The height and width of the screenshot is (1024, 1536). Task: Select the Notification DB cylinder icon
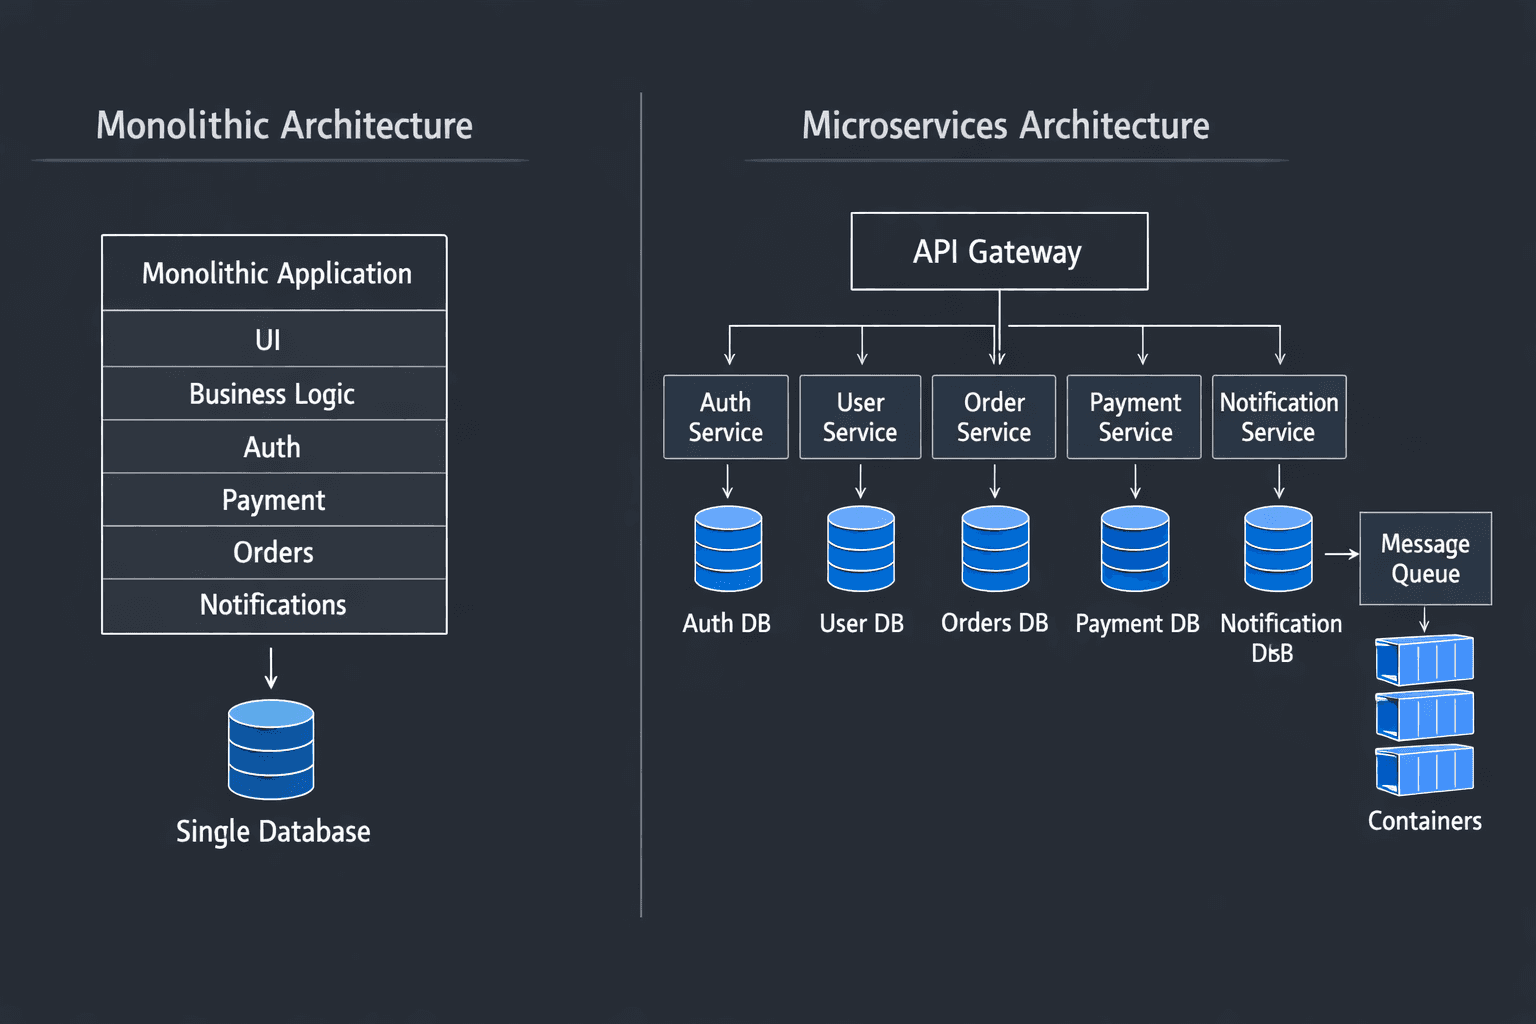pos(1278,548)
